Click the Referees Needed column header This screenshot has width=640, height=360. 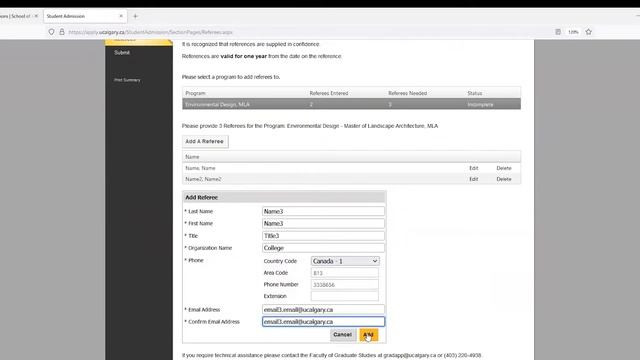[407, 93]
